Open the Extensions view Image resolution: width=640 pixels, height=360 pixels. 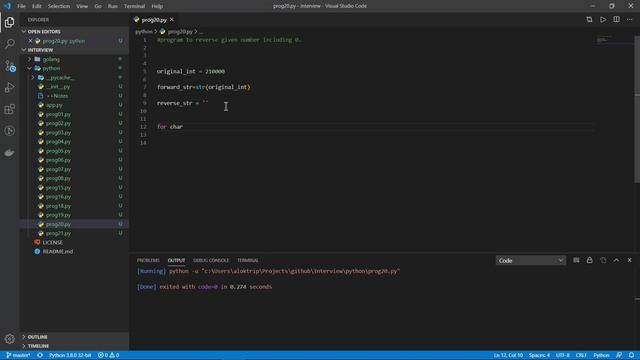tap(10, 109)
